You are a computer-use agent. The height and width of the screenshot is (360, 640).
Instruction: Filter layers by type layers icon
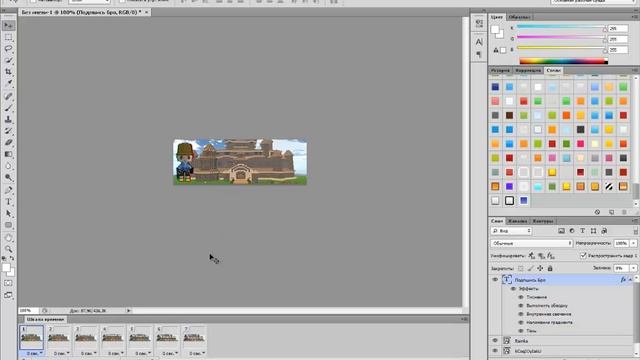pos(582,231)
